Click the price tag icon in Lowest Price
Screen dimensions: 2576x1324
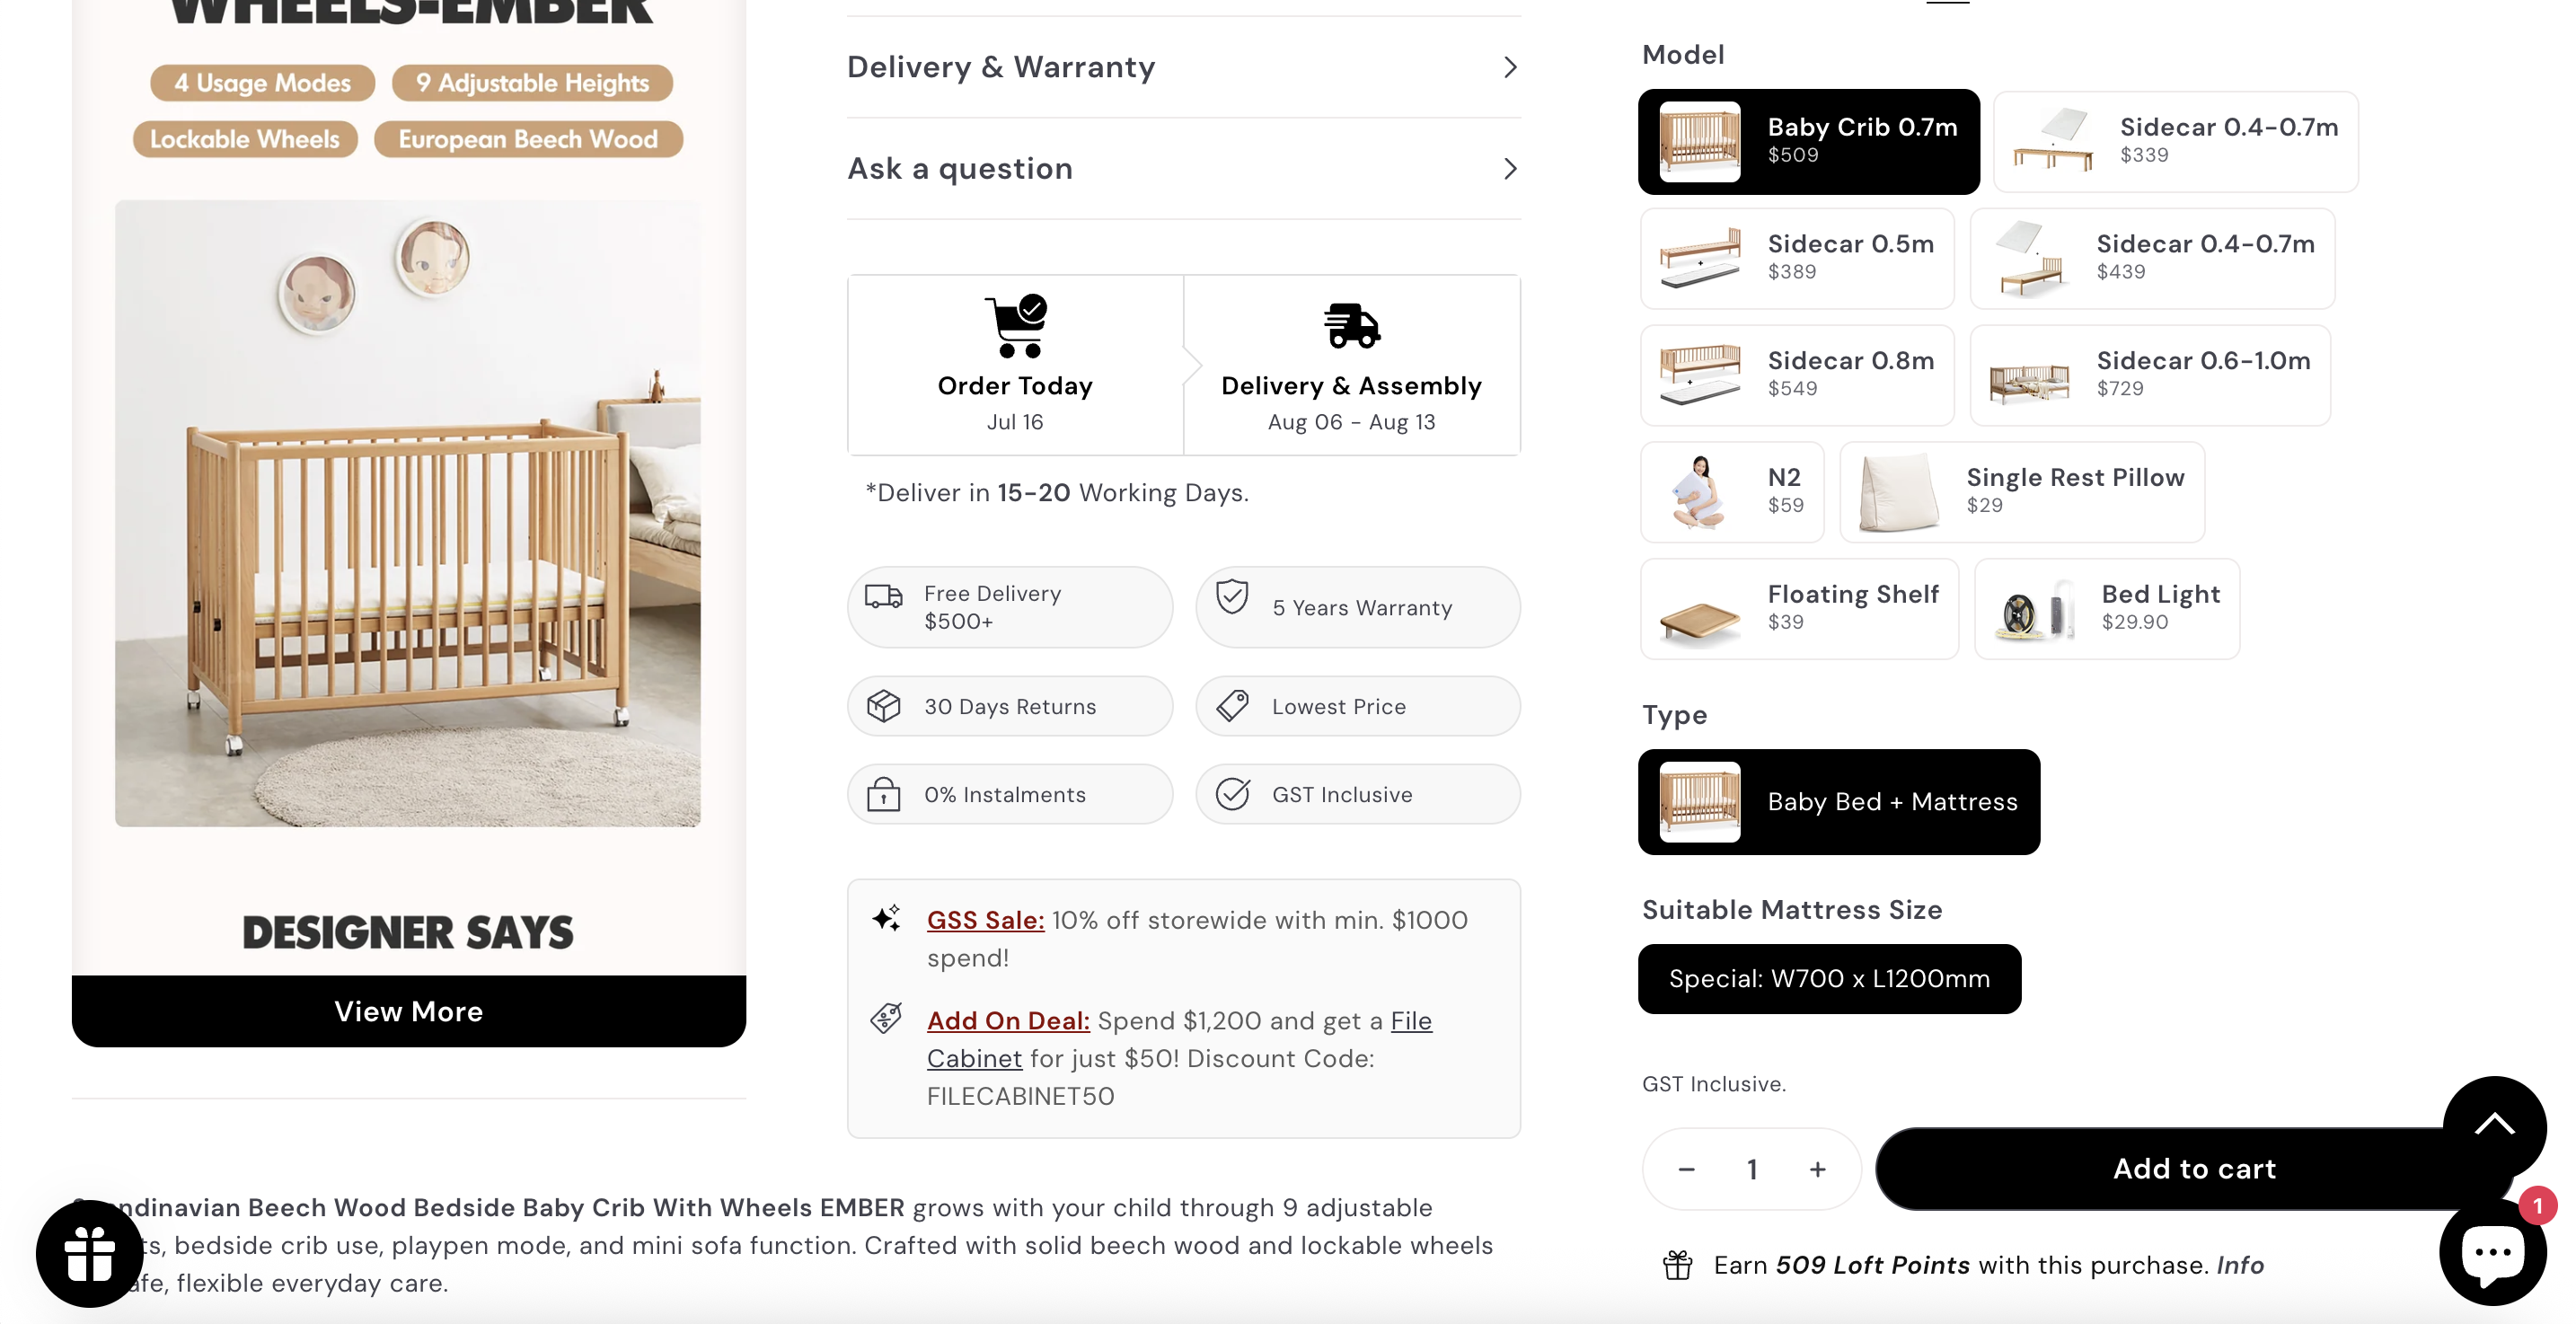point(1232,706)
